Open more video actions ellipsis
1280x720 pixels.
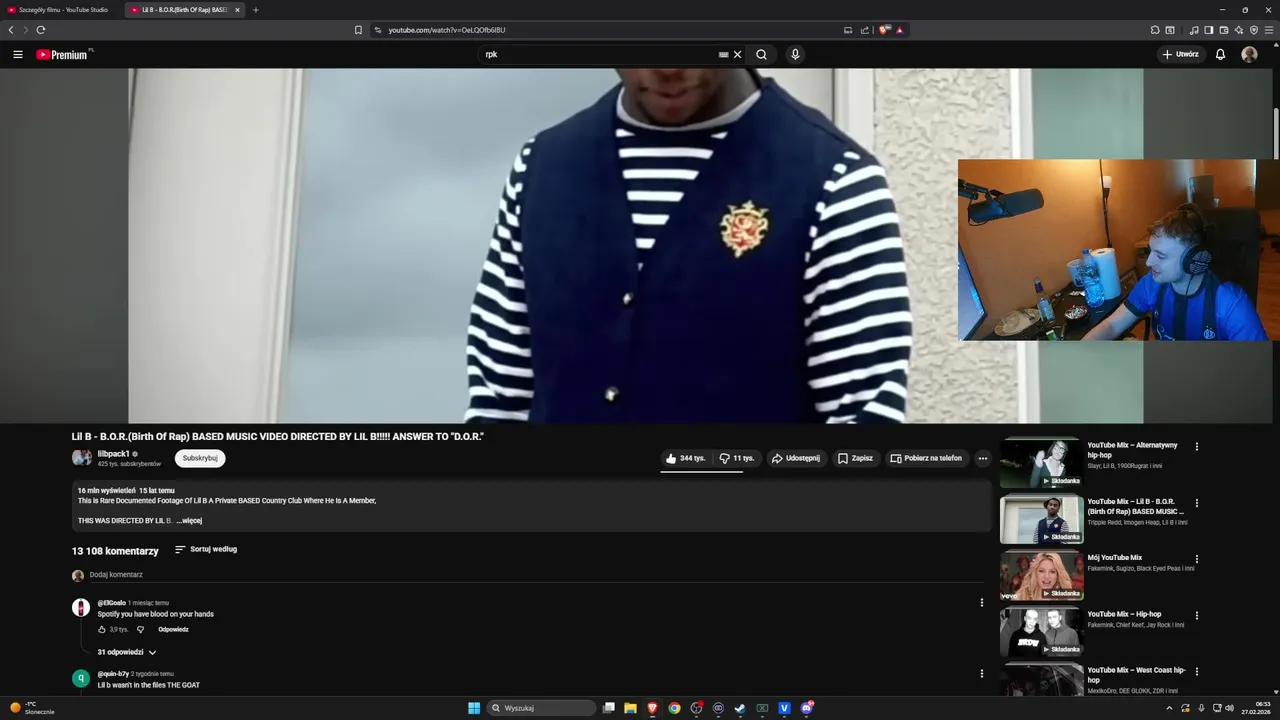click(x=982, y=458)
